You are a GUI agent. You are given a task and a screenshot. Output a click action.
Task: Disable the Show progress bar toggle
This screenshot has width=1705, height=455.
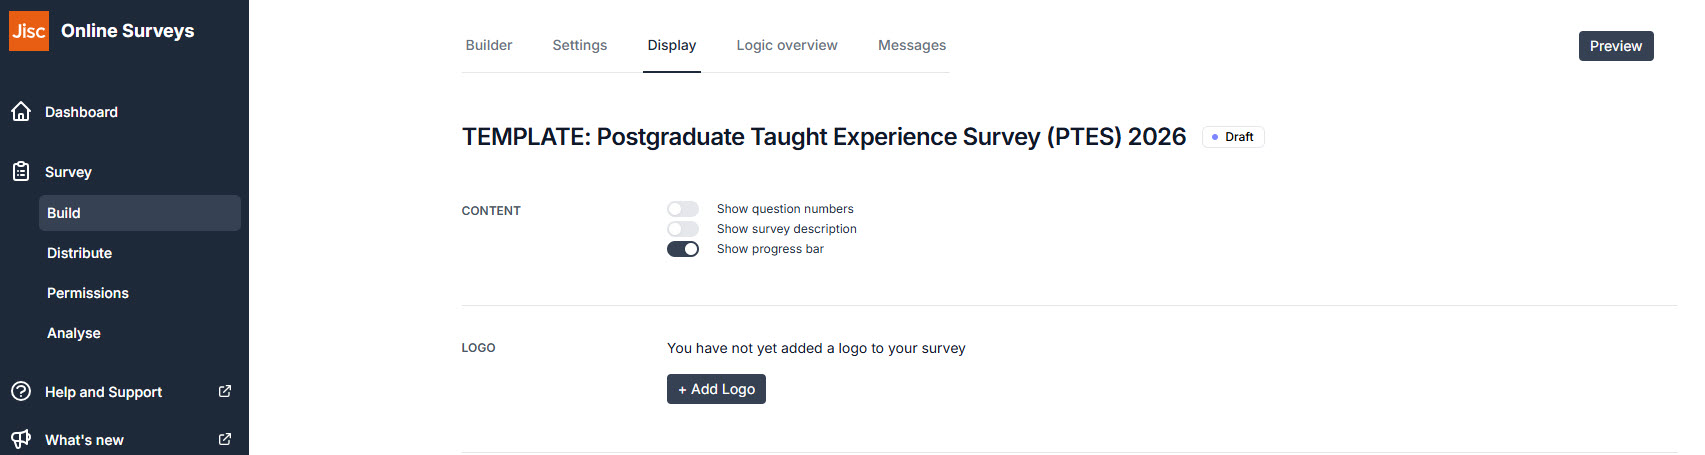pyautogui.click(x=683, y=249)
